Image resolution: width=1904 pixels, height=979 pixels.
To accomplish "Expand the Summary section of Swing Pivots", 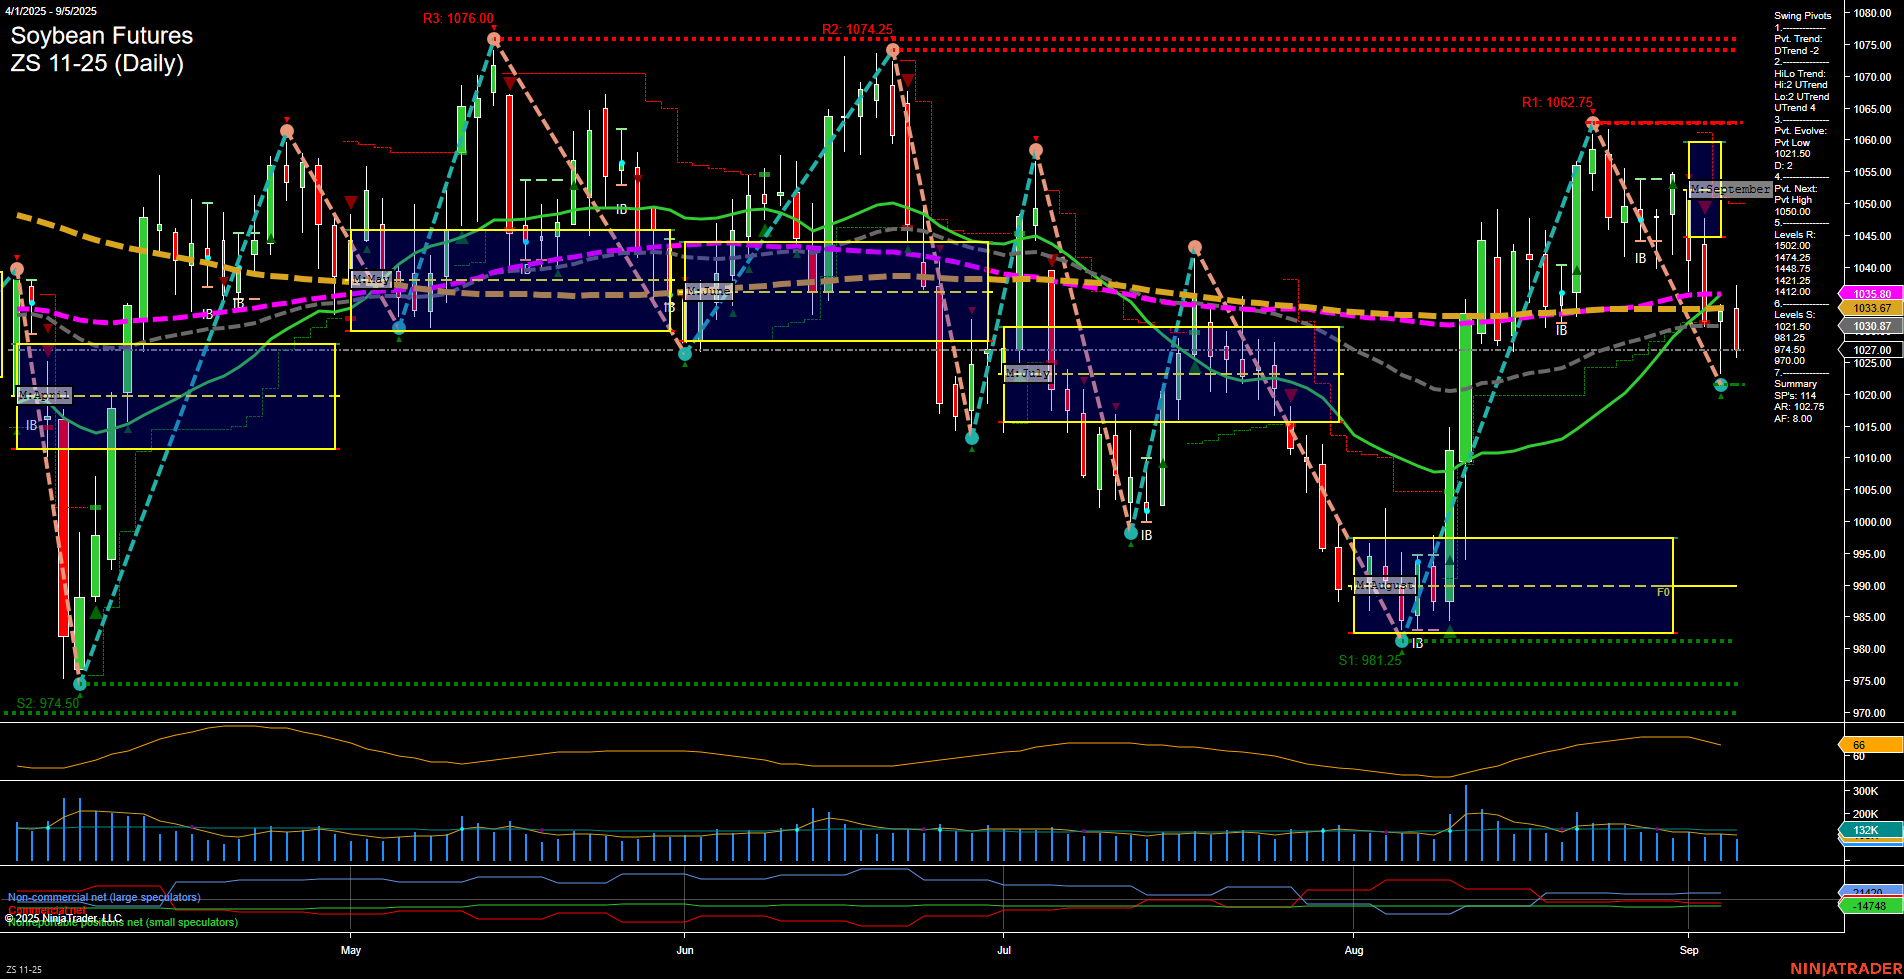I will pos(1796,383).
